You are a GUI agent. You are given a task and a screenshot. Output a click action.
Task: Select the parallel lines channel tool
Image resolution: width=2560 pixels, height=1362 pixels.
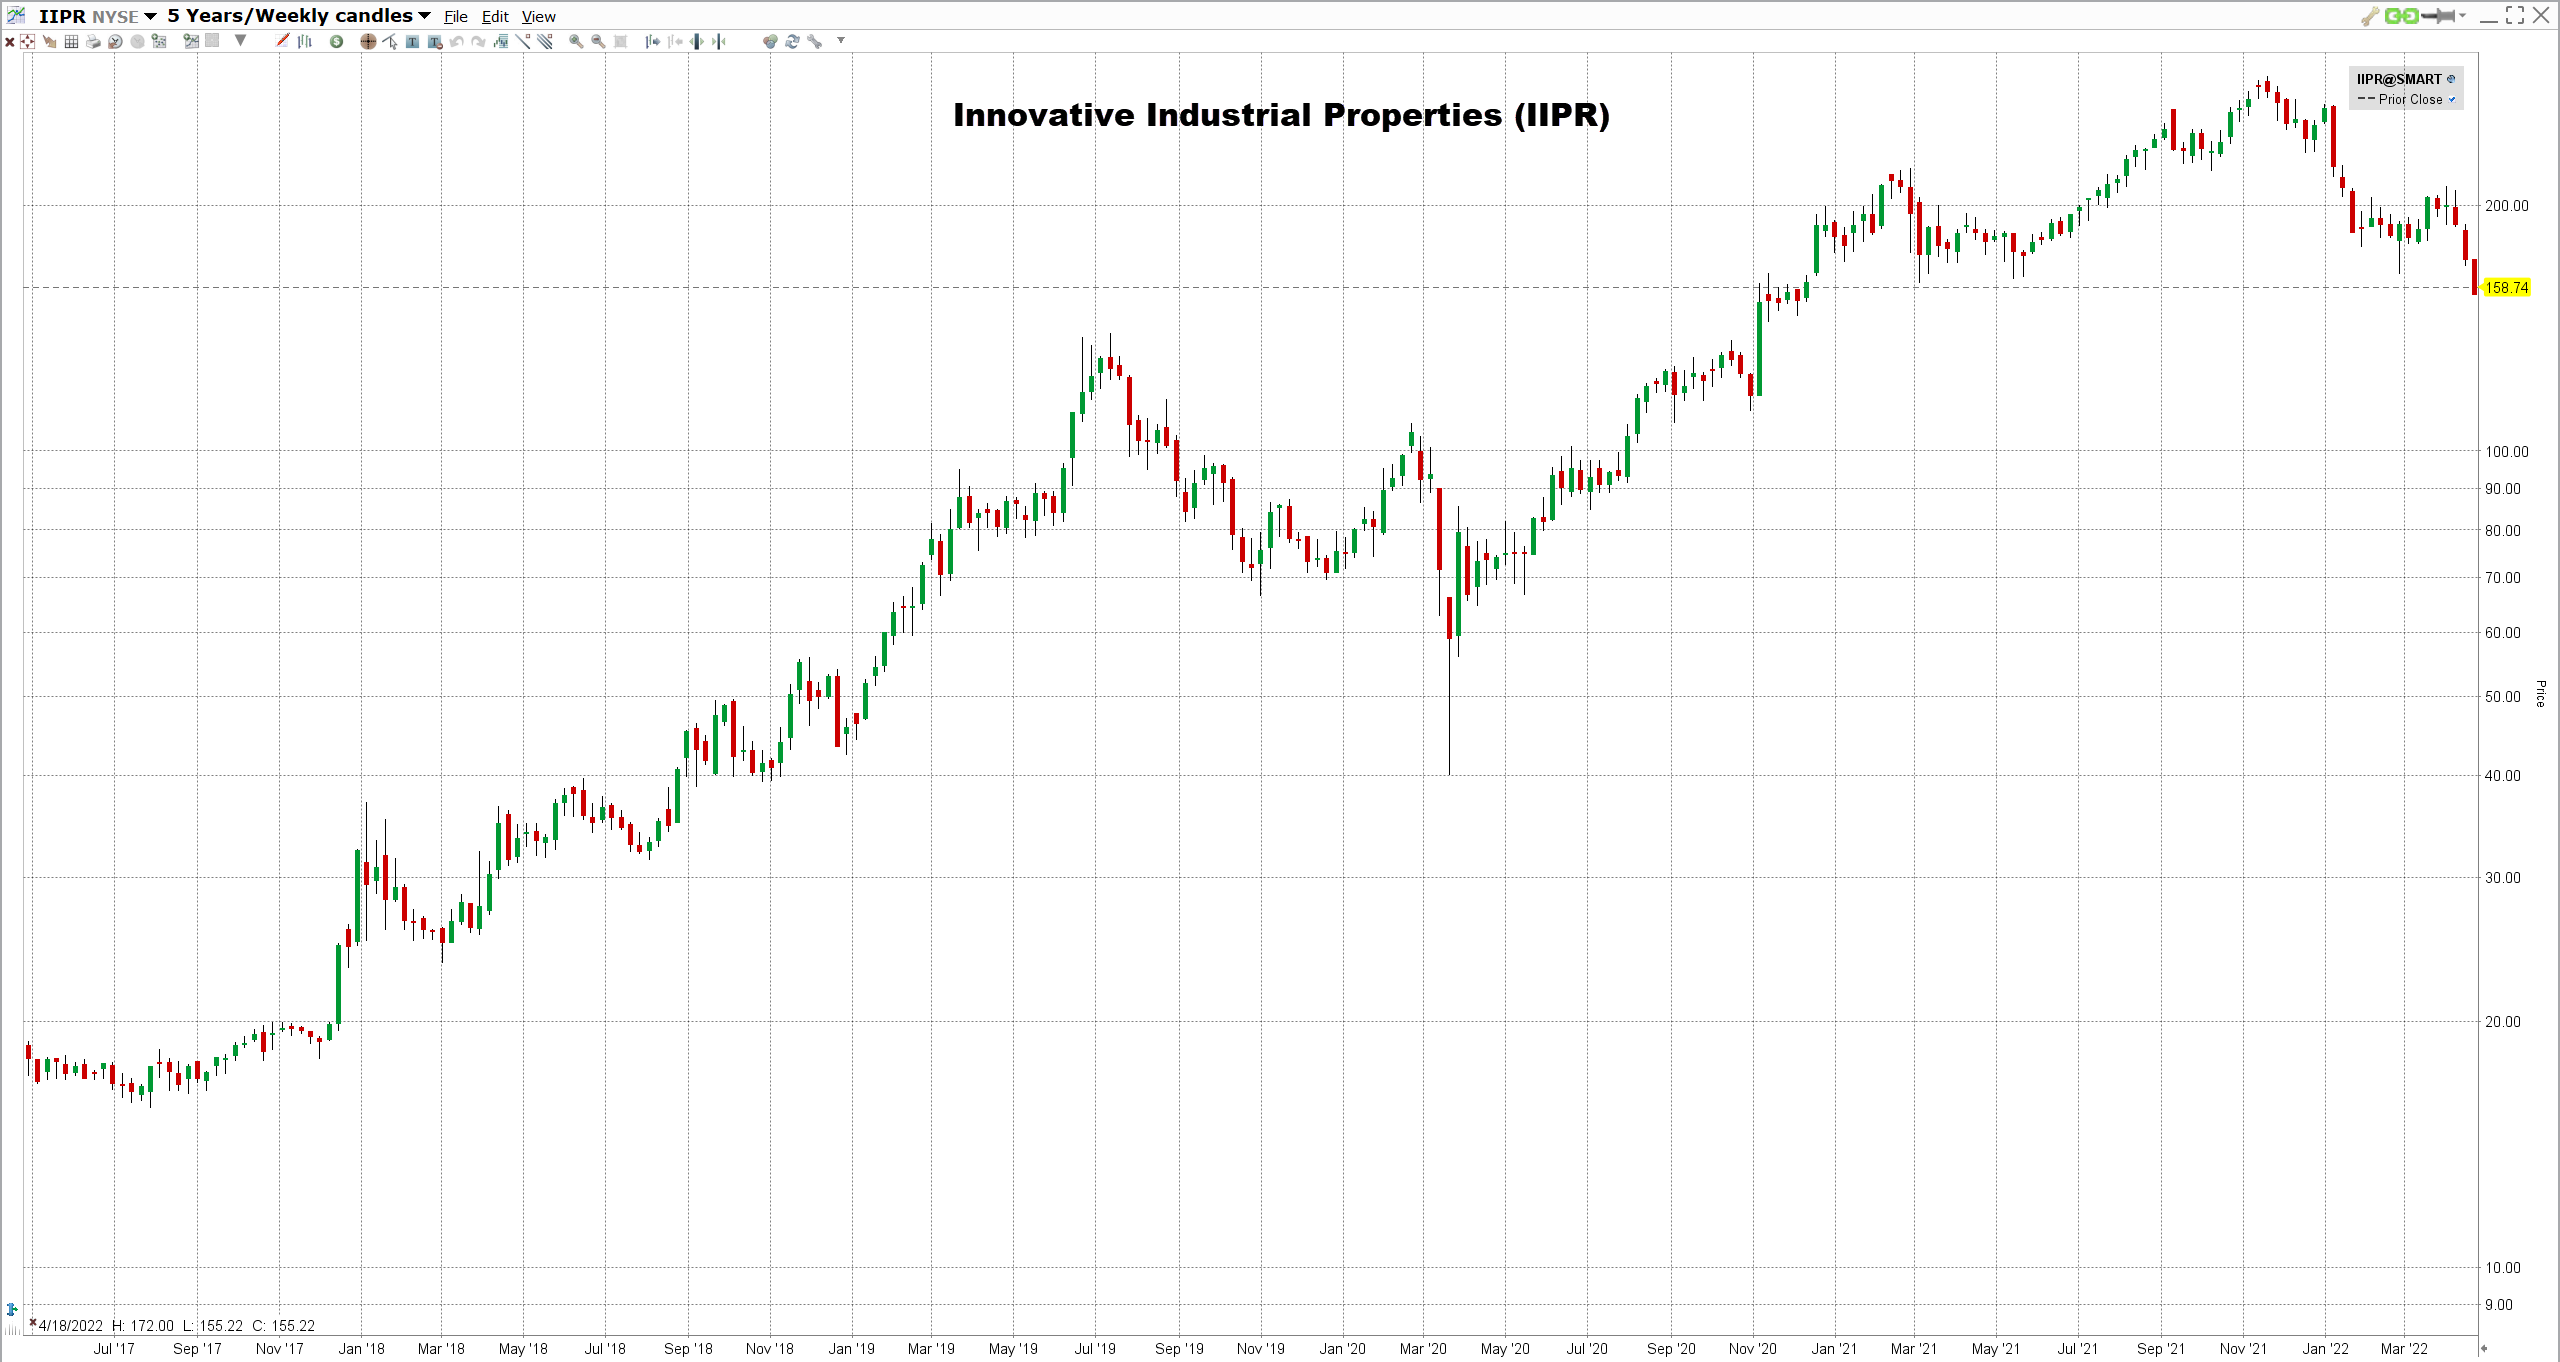pyautogui.click(x=545, y=41)
